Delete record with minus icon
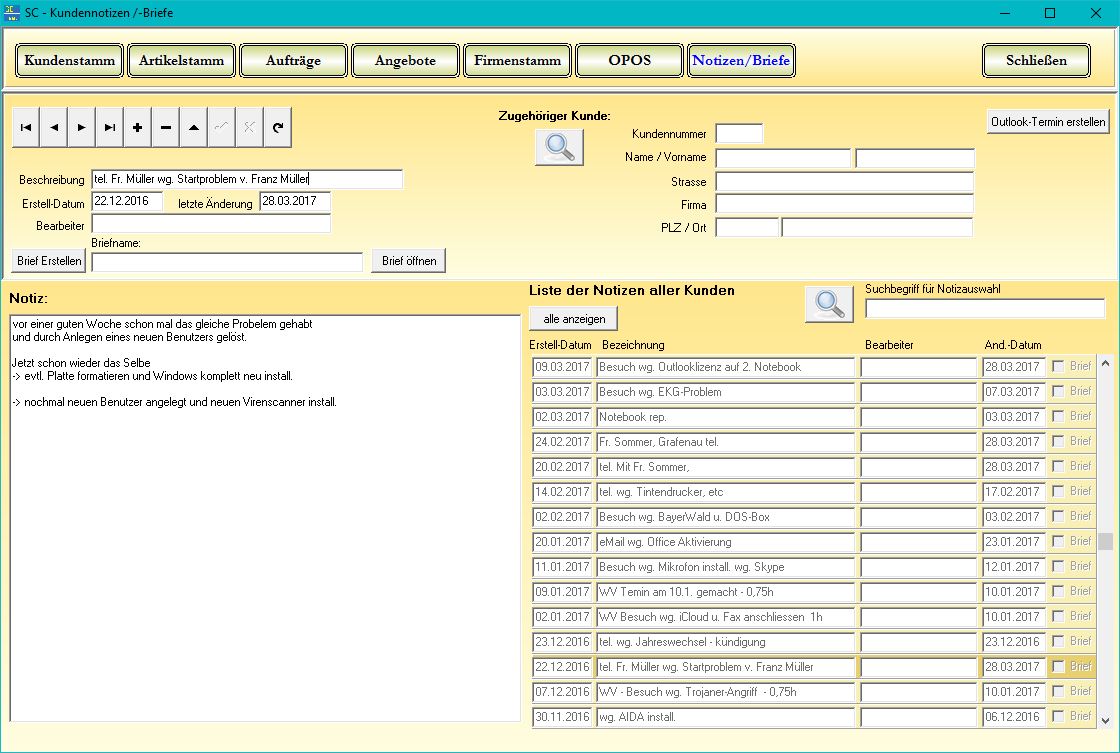Viewport: 1120px width, 753px height. pyautogui.click(x=165, y=128)
